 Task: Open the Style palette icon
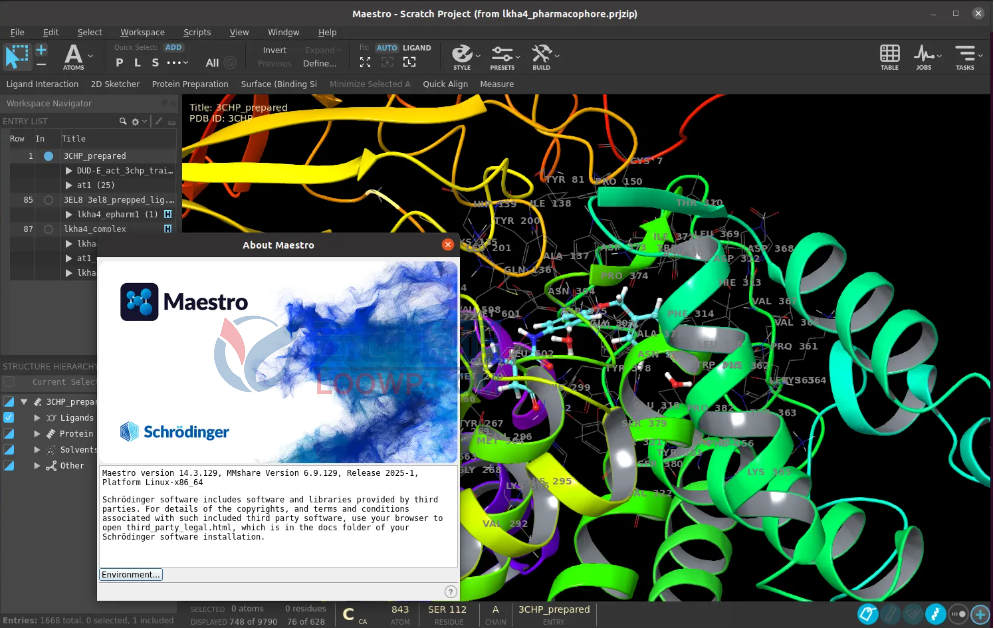click(462, 57)
